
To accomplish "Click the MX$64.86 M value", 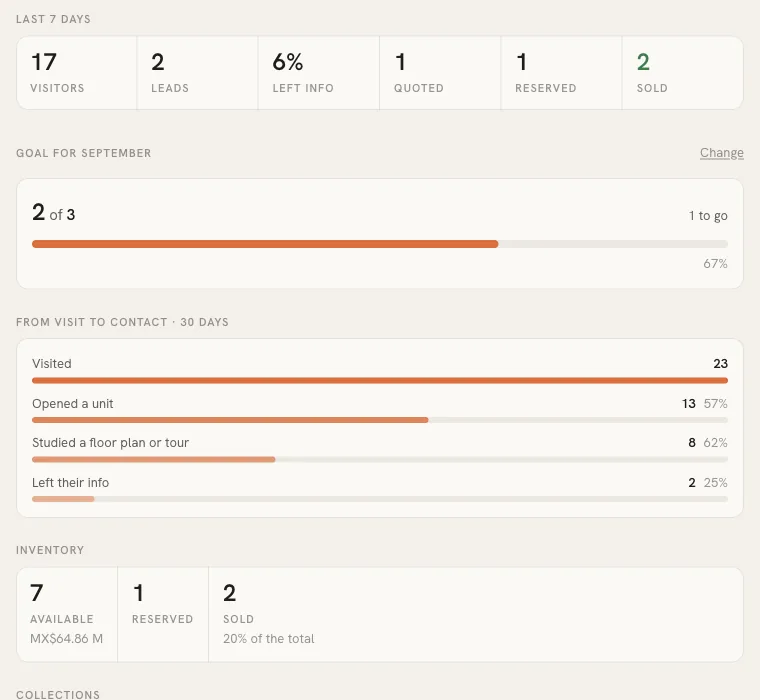I will [x=66, y=638].
